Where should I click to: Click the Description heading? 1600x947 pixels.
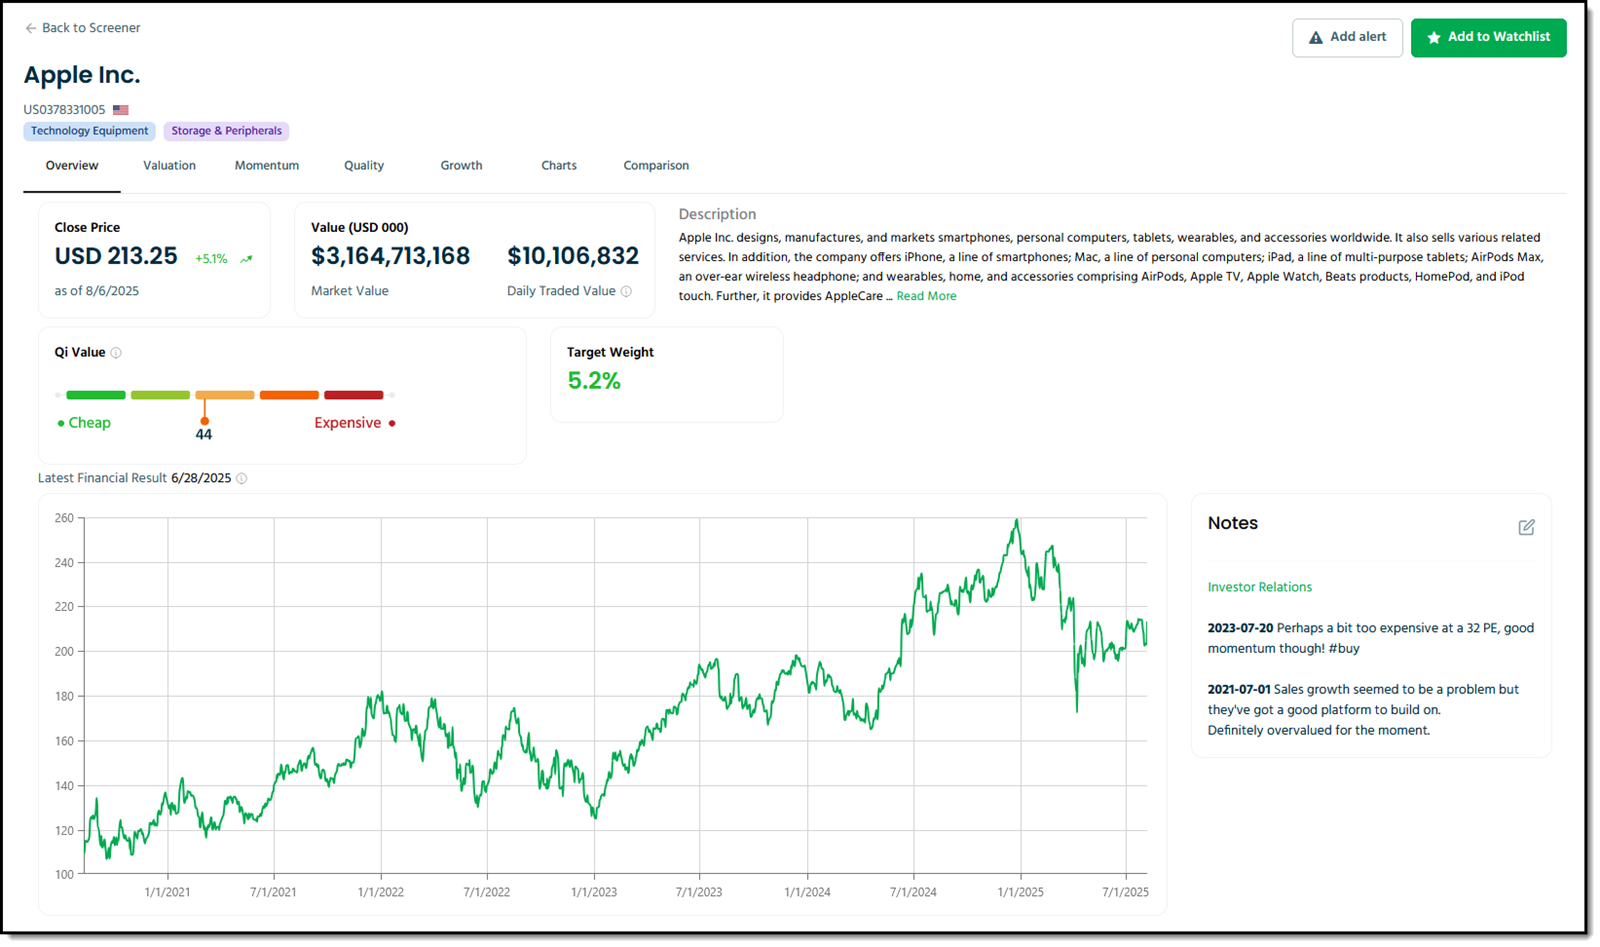point(717,214)
